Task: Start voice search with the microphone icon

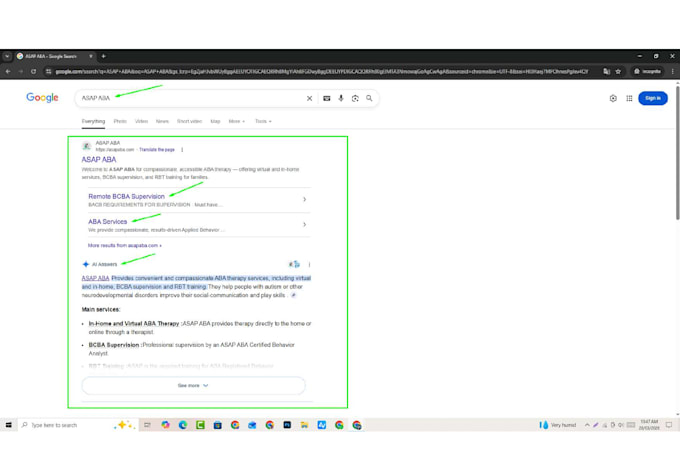Action: 341,98
